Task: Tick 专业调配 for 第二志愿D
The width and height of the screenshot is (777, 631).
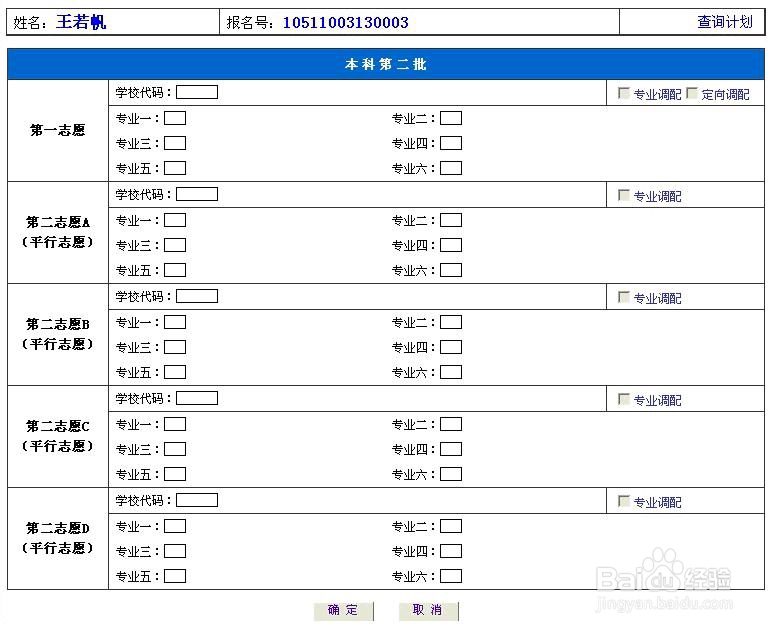Action: 624,501
